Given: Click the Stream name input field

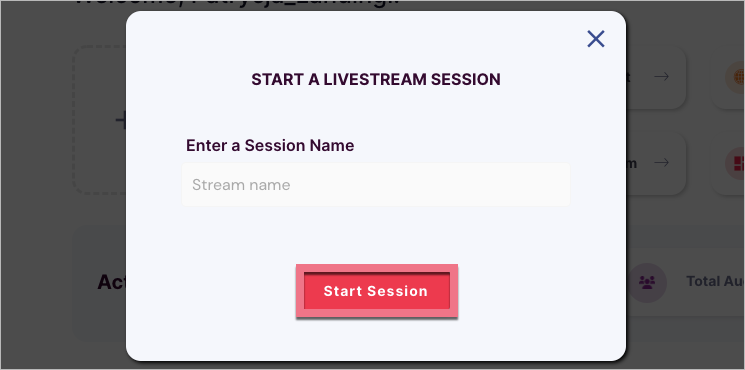Looking at the screenshot, I should pyautogui.click(x=376, y=185).
